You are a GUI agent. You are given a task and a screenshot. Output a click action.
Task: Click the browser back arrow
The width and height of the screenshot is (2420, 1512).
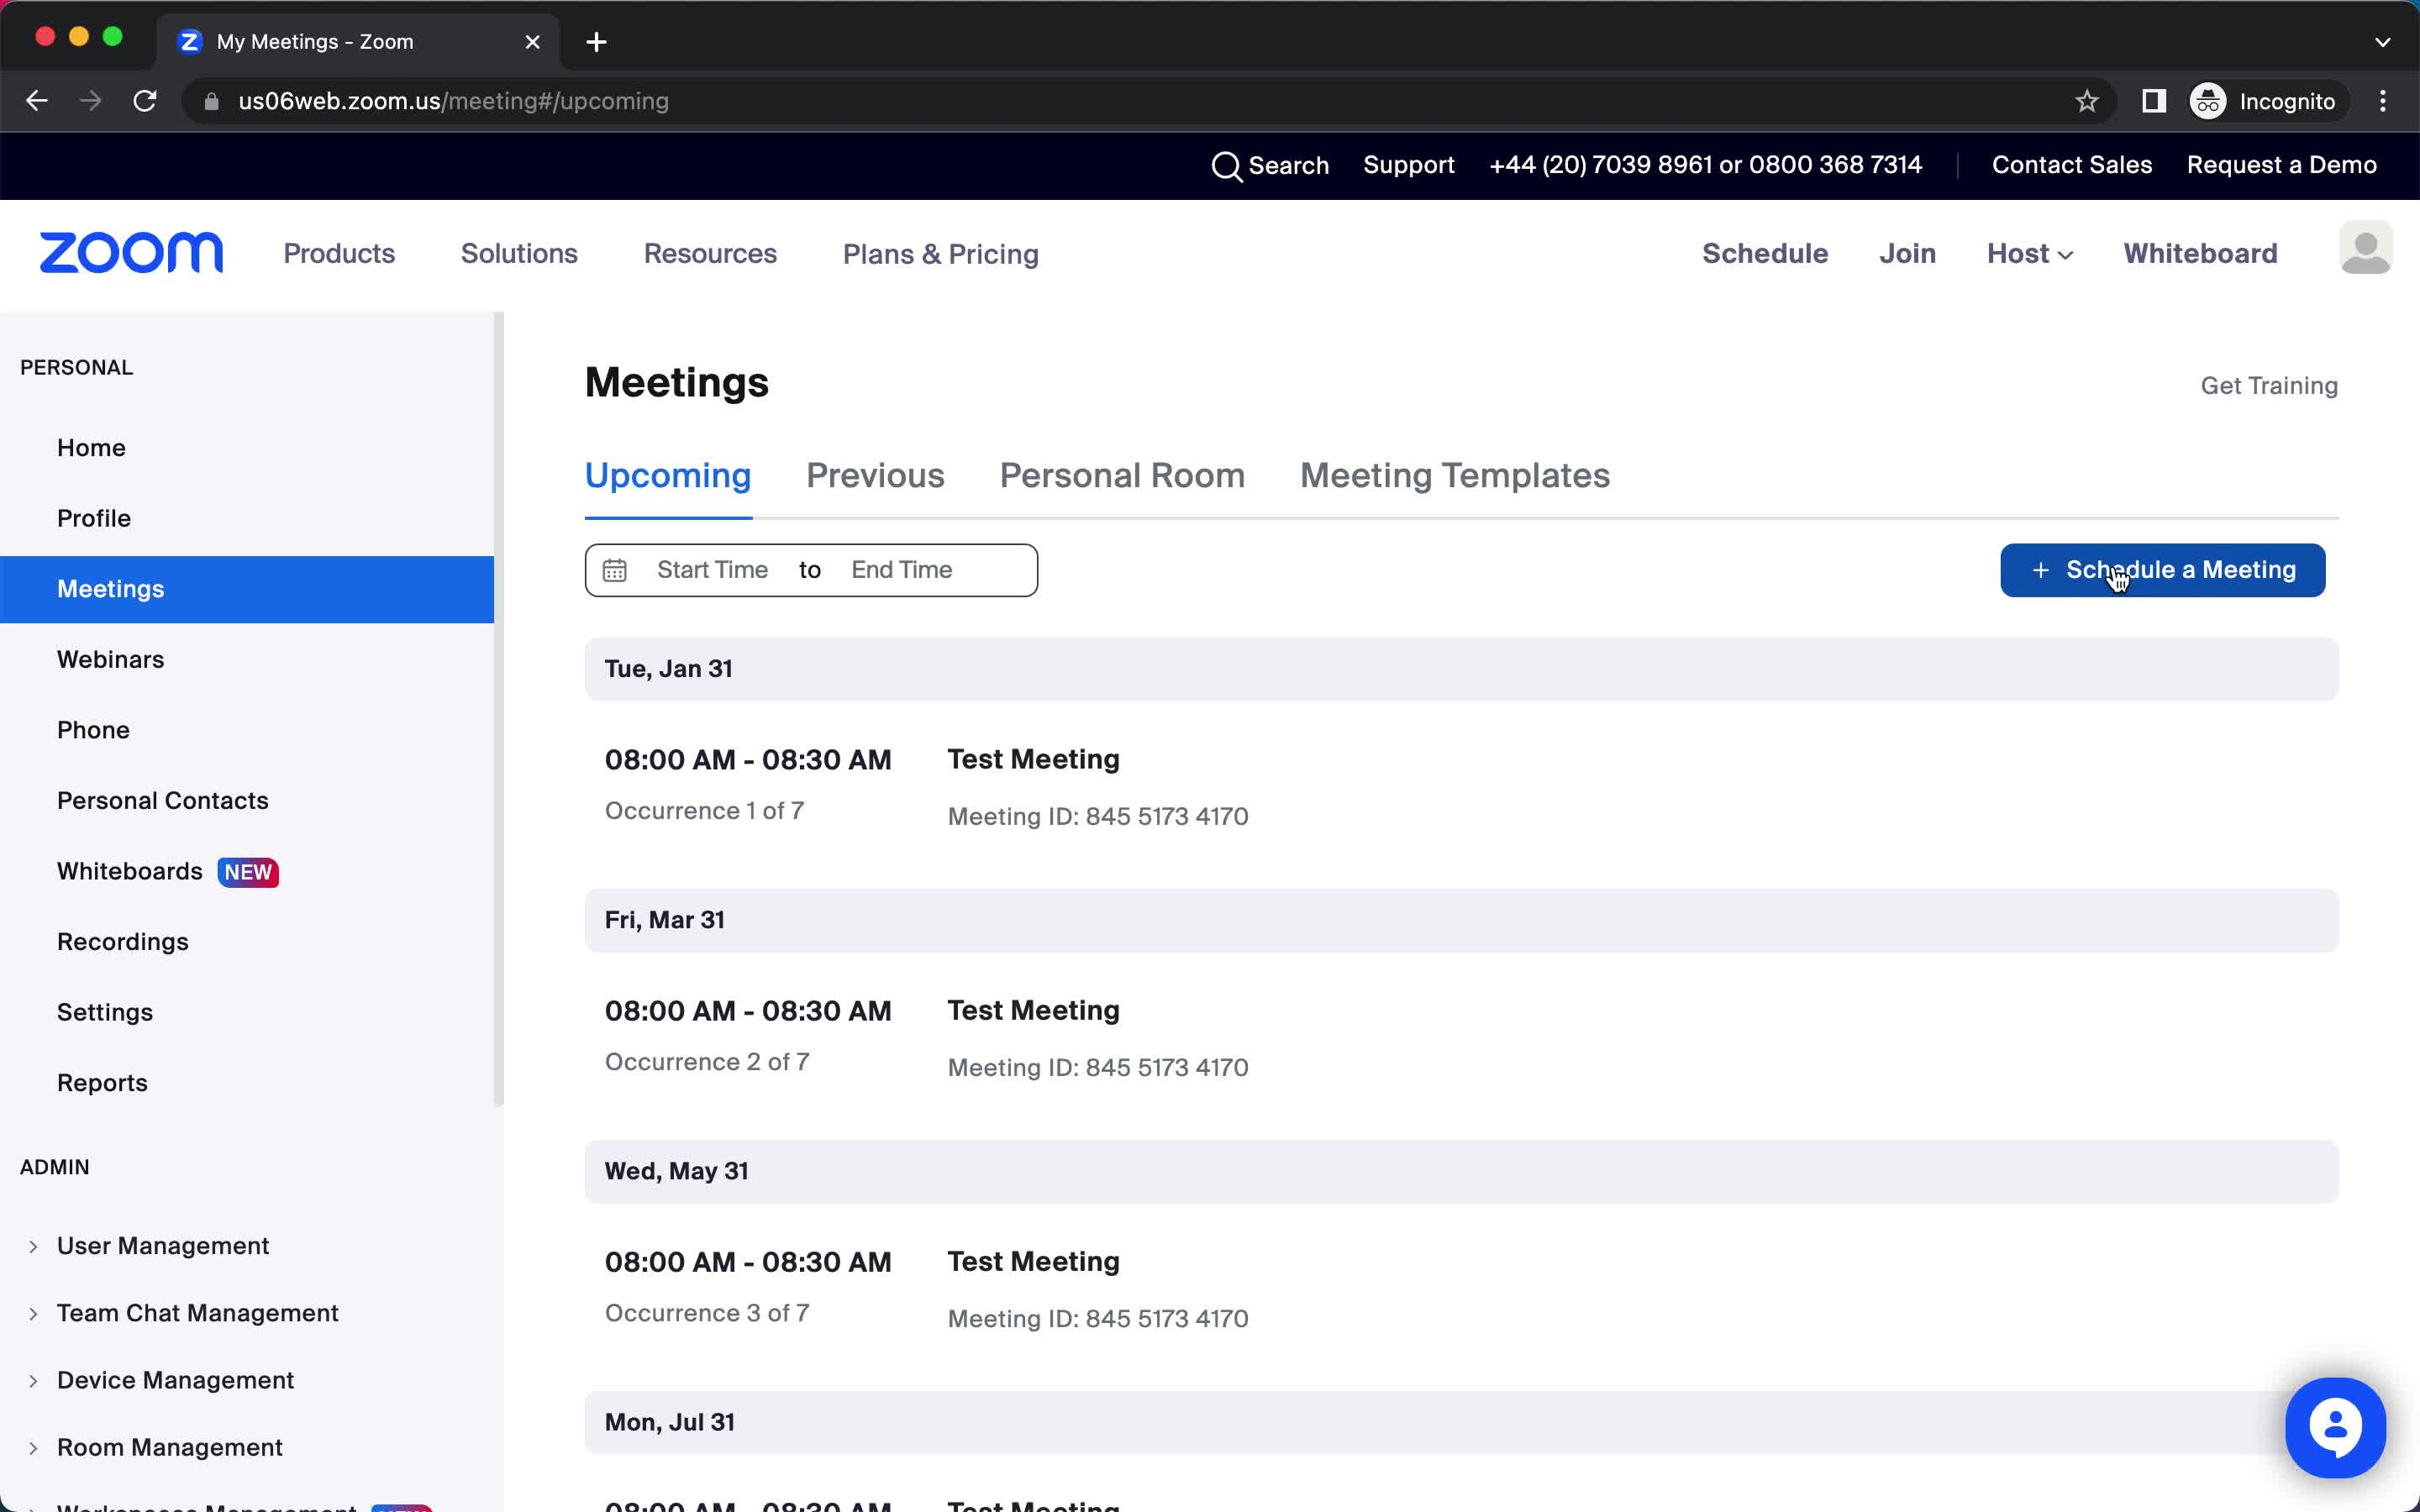37,101
